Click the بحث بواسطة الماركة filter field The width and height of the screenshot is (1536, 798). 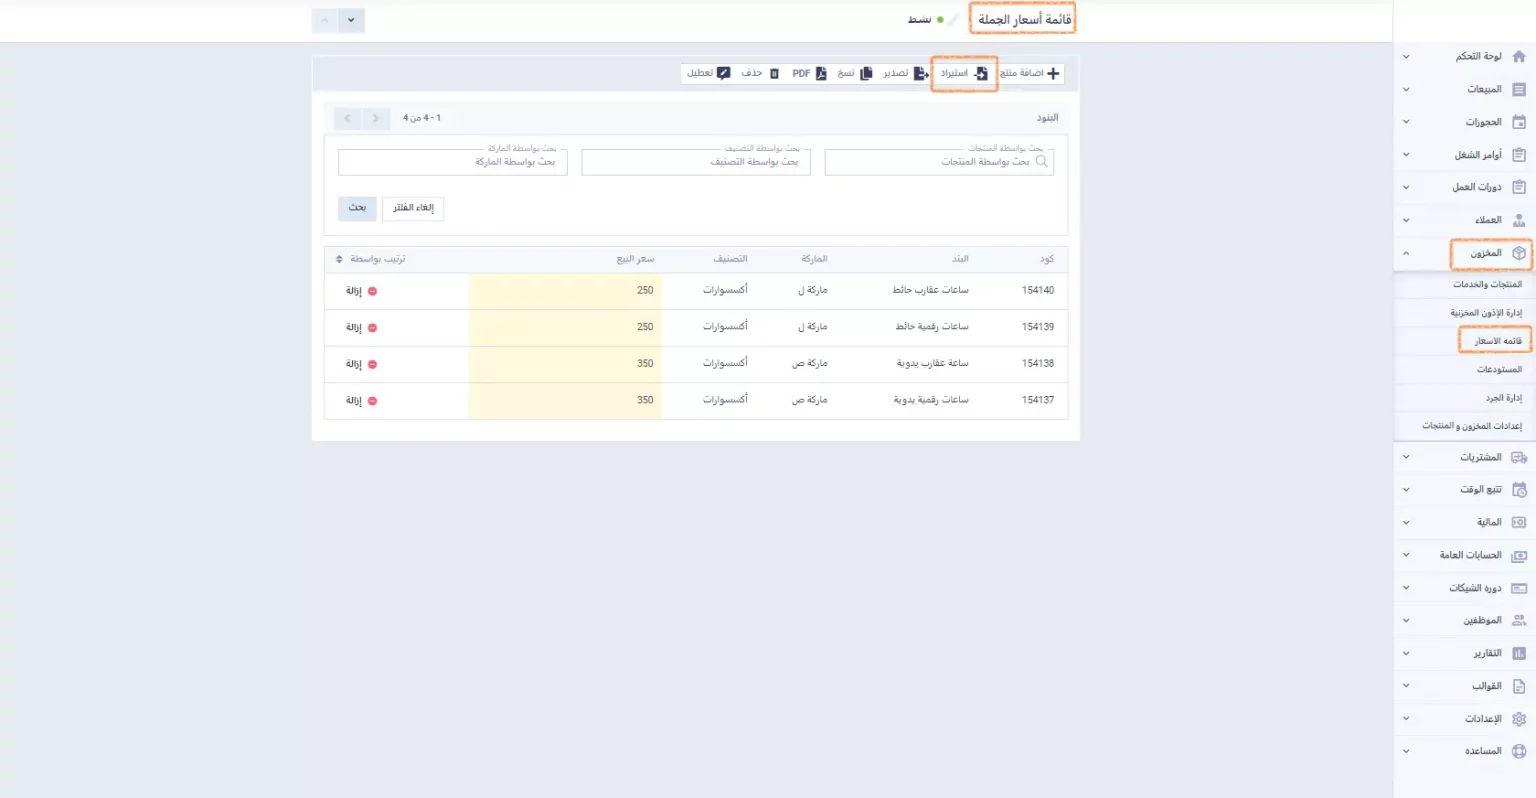pyautogui.click(x=453, y=162)
